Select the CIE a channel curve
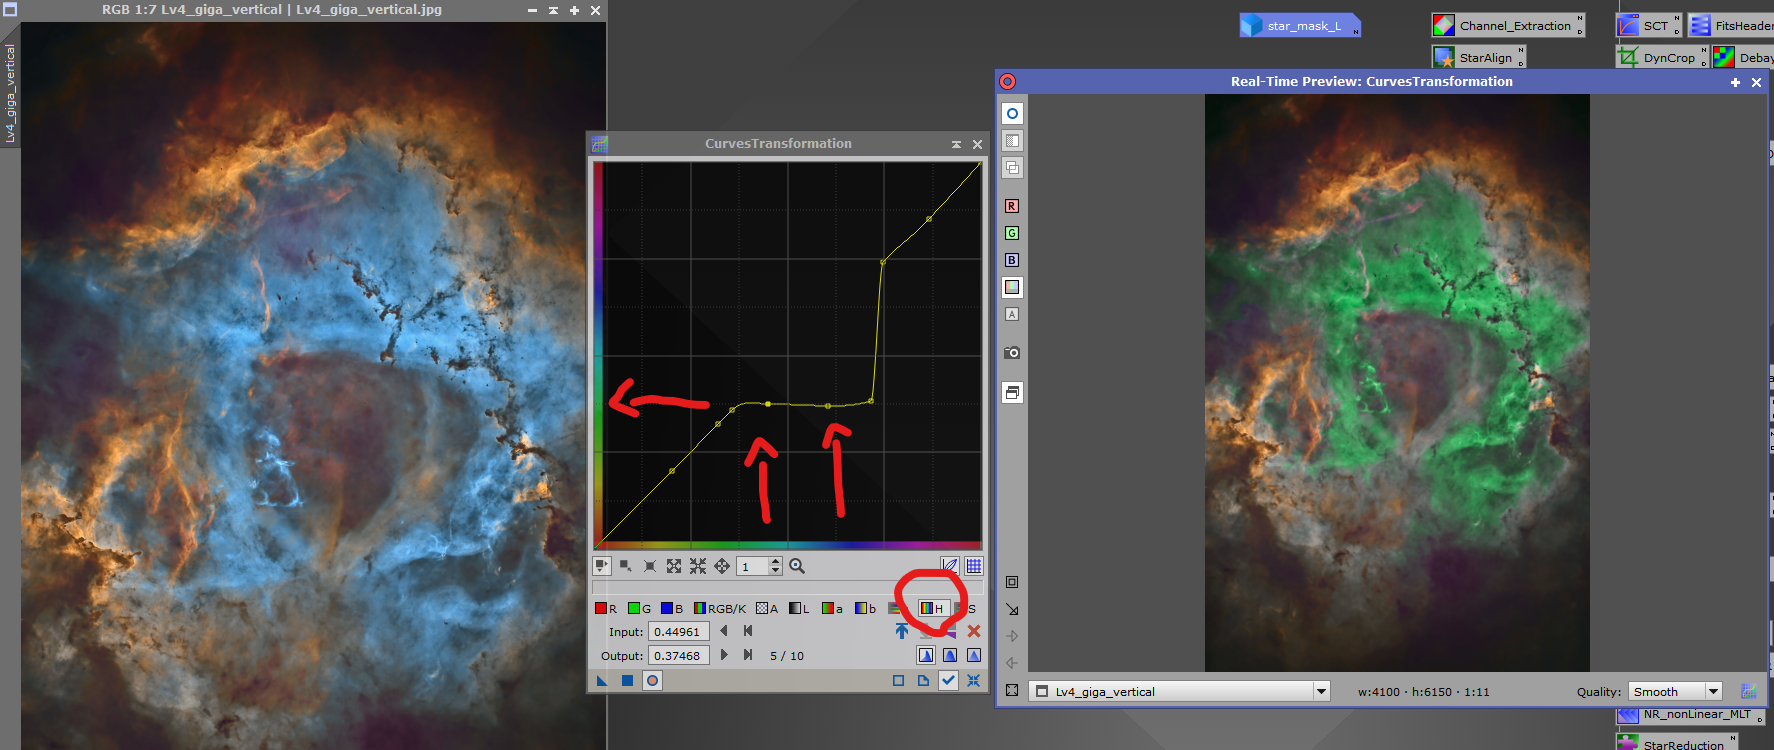1774x750 pixels. [833, 608]
